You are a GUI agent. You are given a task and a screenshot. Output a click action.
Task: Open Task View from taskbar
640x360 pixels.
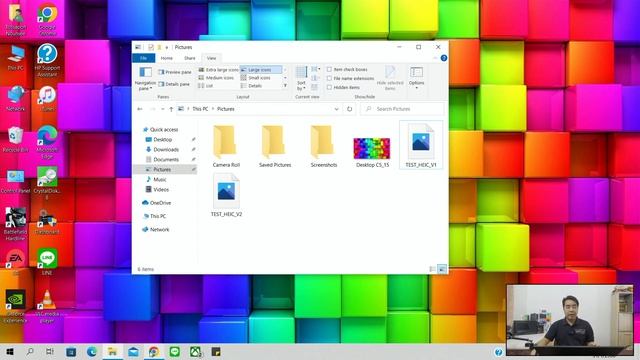coord(49,352)
